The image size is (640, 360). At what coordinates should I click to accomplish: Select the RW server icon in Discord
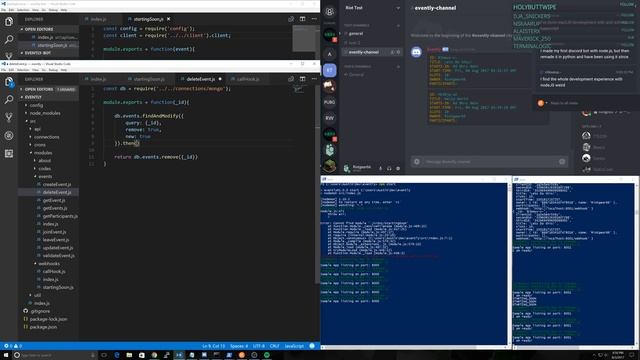330,118
